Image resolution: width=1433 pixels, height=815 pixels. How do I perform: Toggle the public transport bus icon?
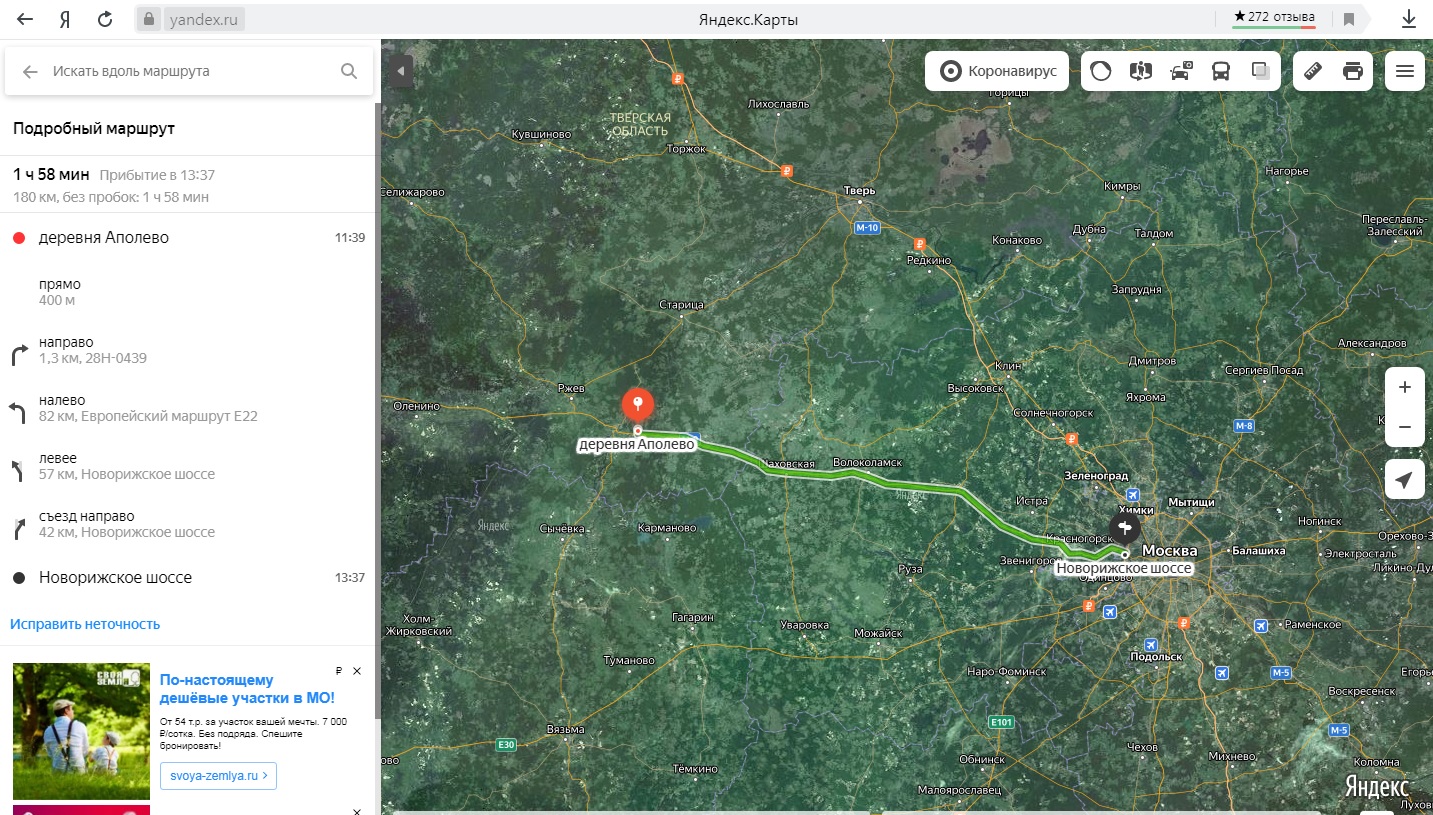(1221, 71)
